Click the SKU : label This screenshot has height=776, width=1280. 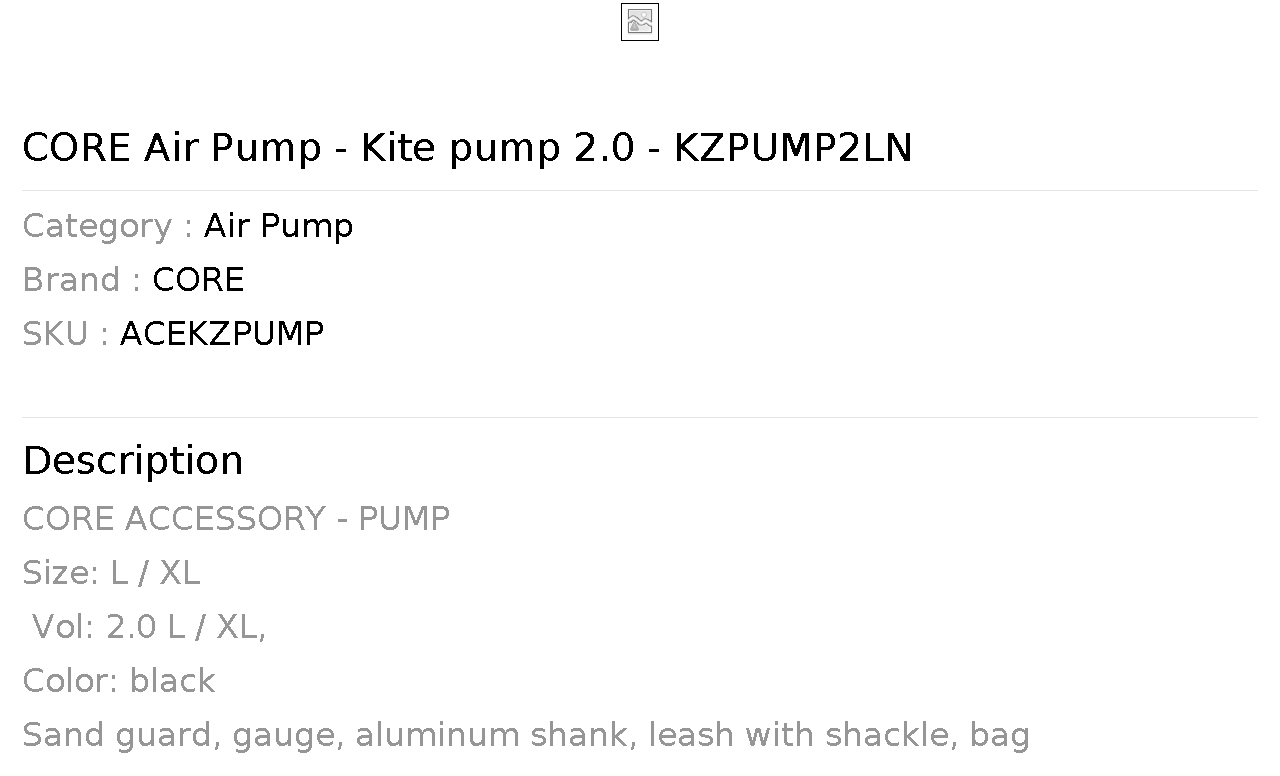(65, 334)
